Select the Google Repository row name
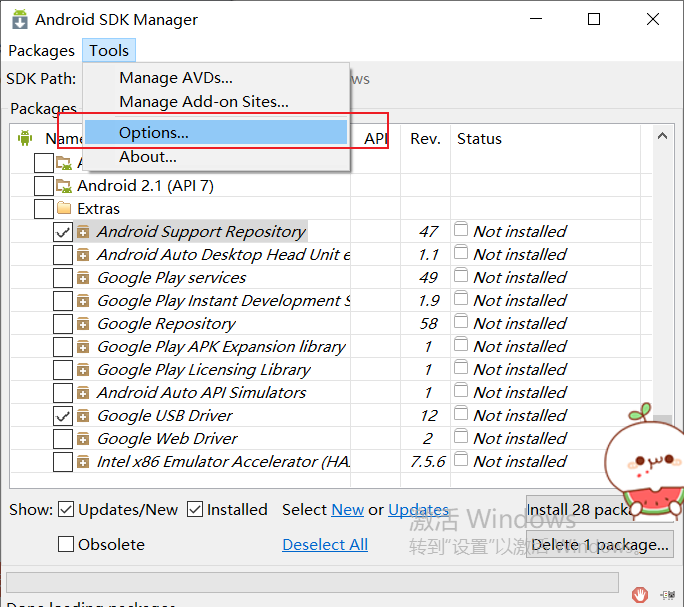The image size is (684, 607). 166,324
